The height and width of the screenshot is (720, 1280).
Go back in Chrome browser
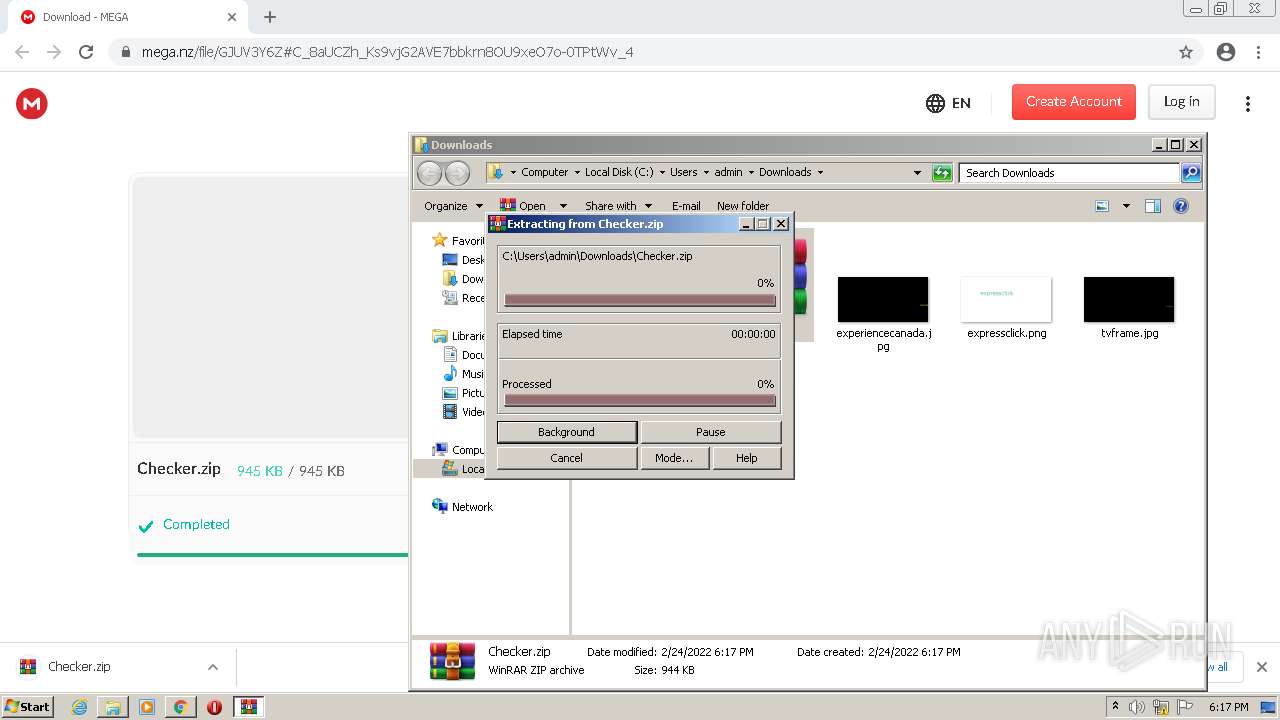22,52
